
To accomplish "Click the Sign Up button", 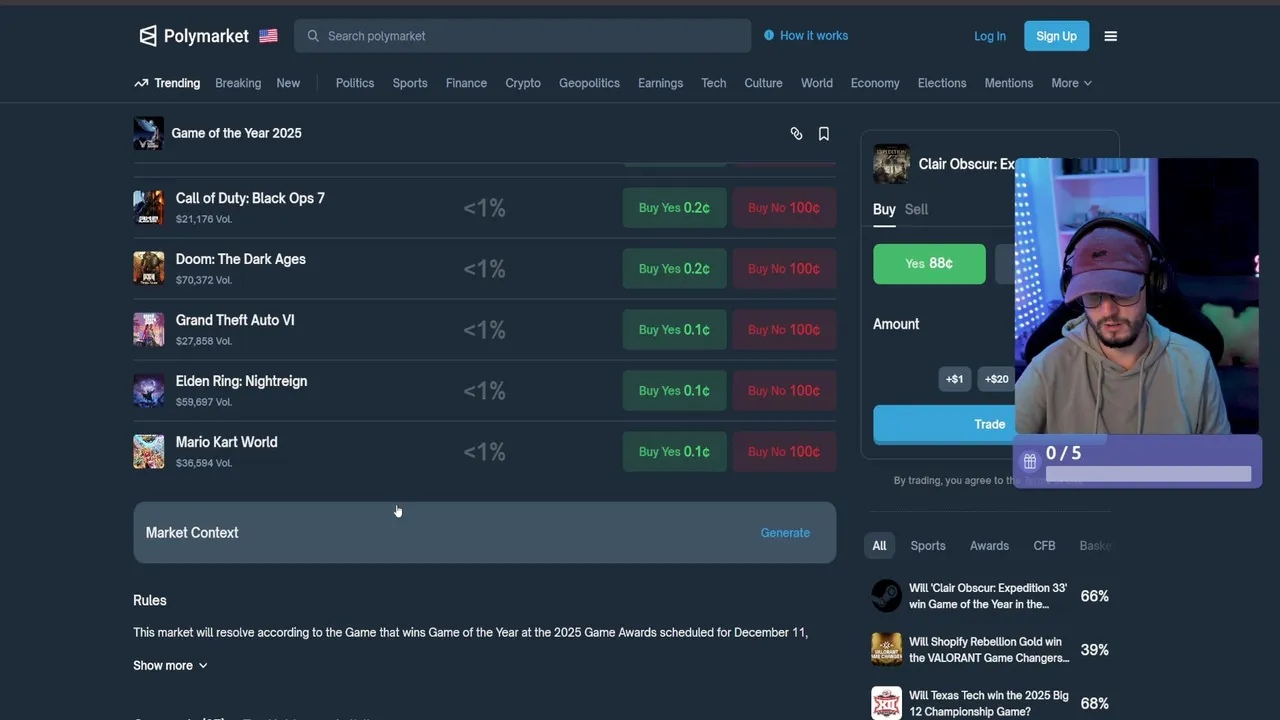I will click(x=1056, y=36).
